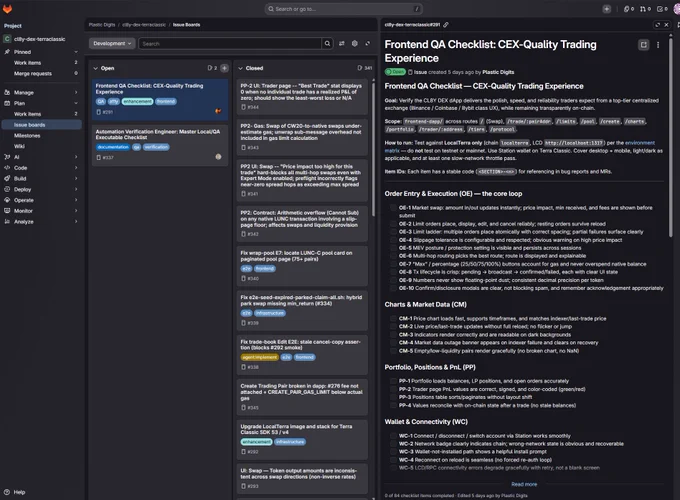
Task: Expand the Manage sidebar section
Action: (76, 92)
